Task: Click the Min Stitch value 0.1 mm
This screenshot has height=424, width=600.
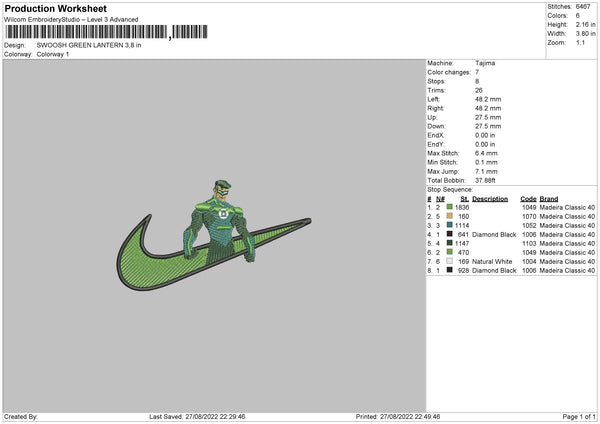Action: point(486,162)
